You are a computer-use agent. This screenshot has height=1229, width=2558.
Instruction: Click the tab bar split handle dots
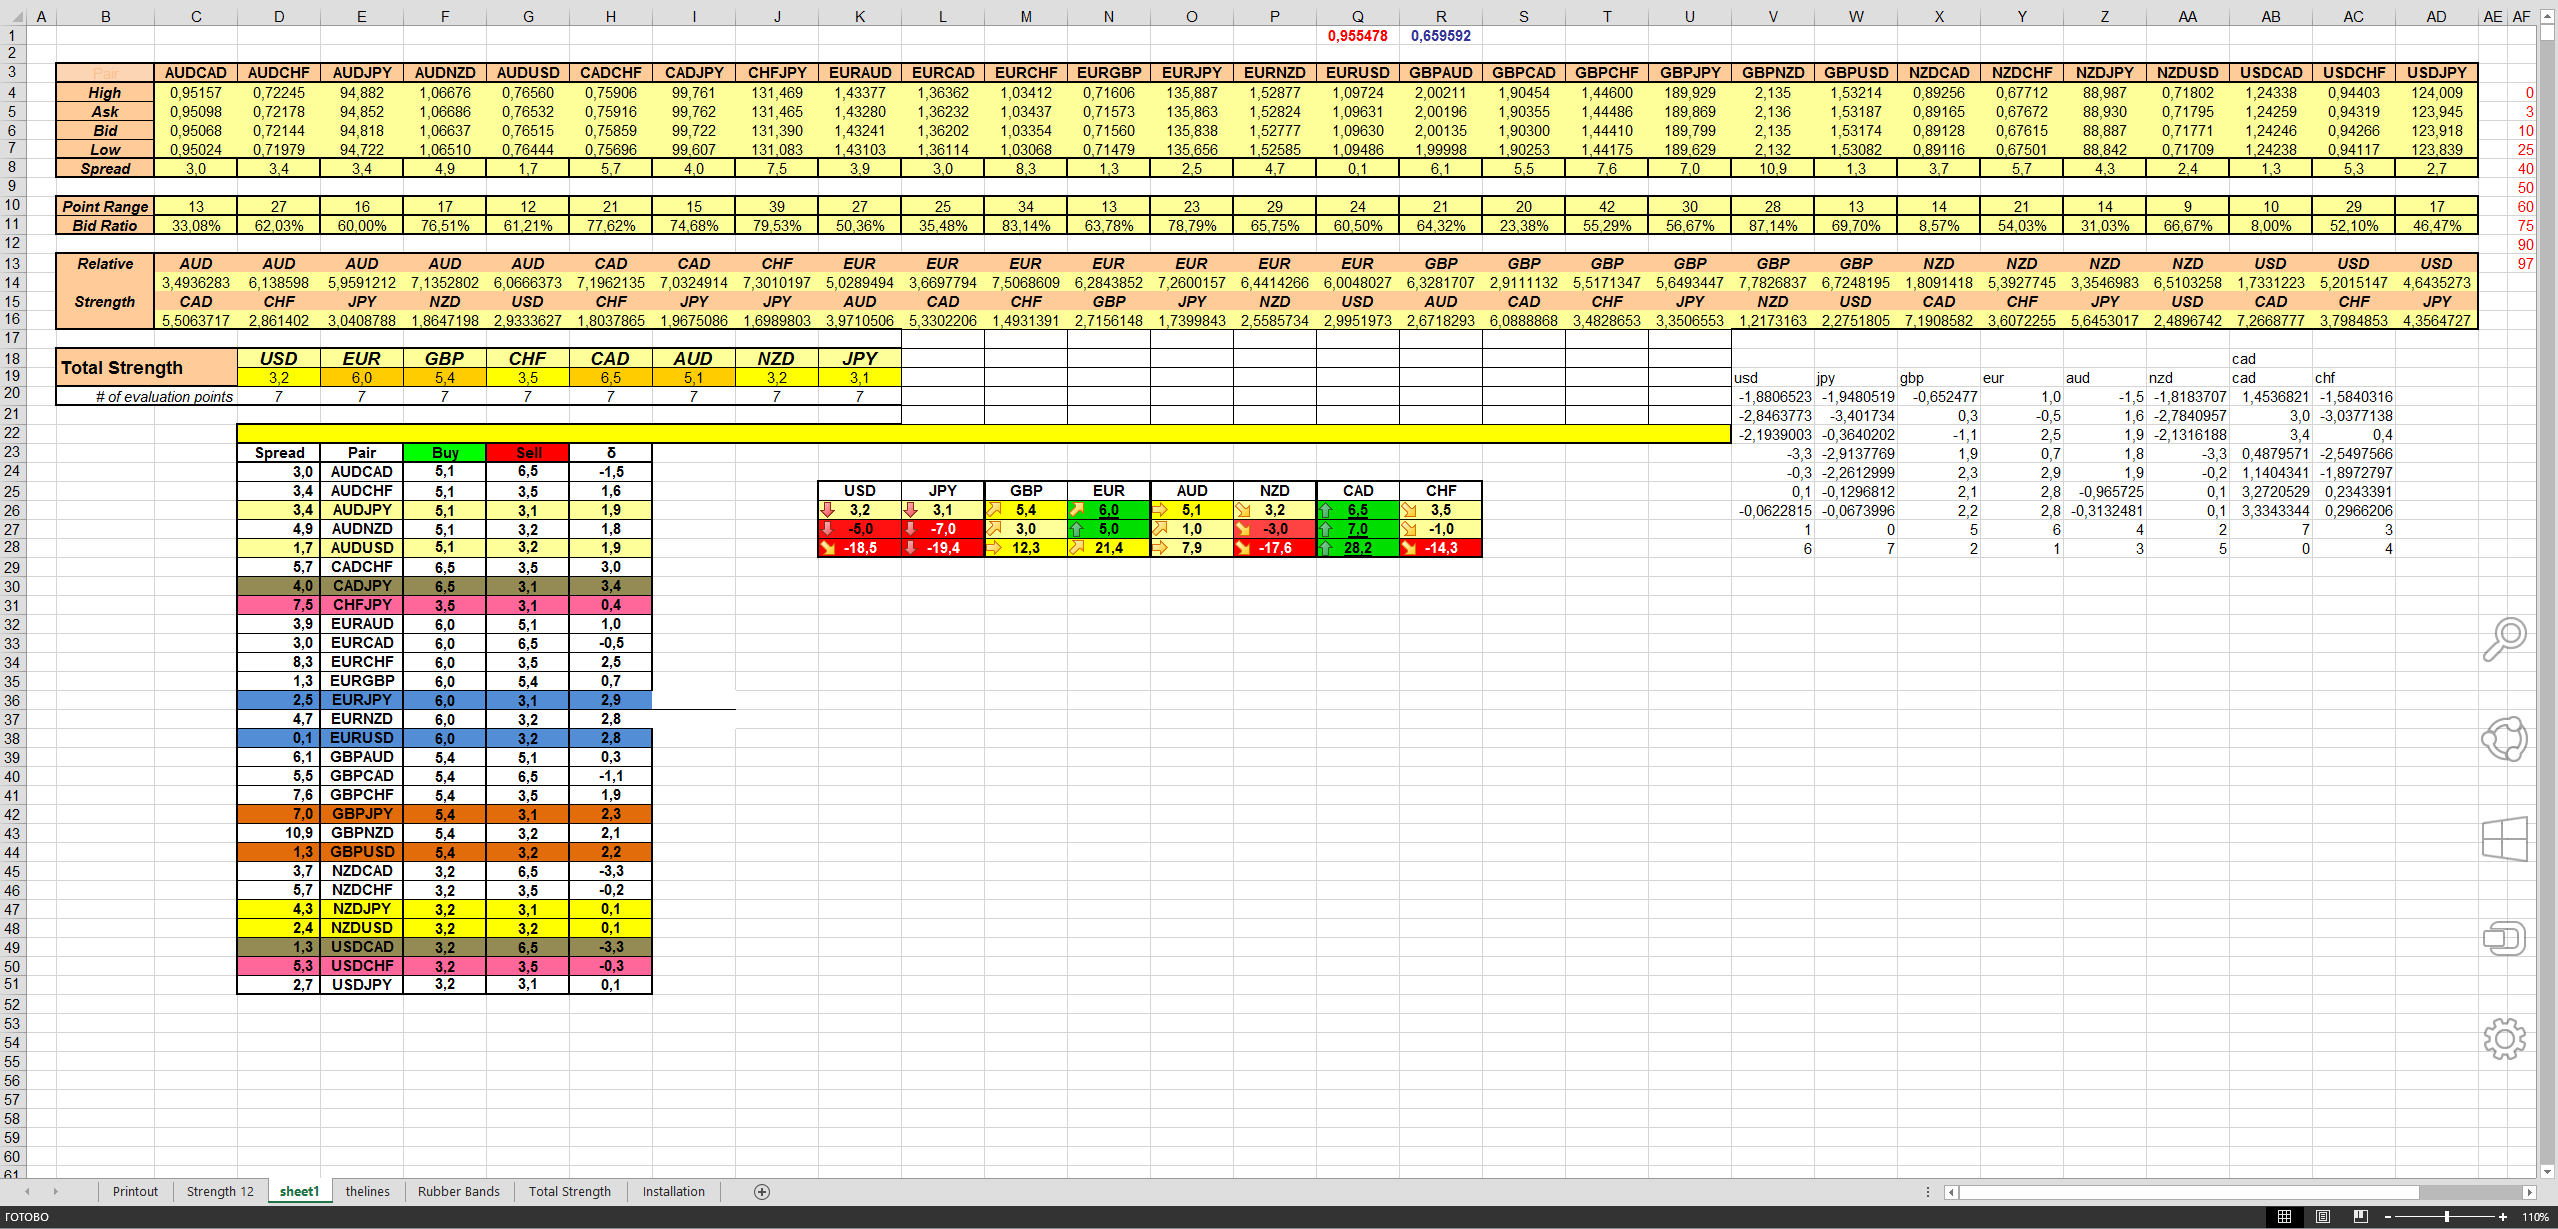tap(1927, 1191)
